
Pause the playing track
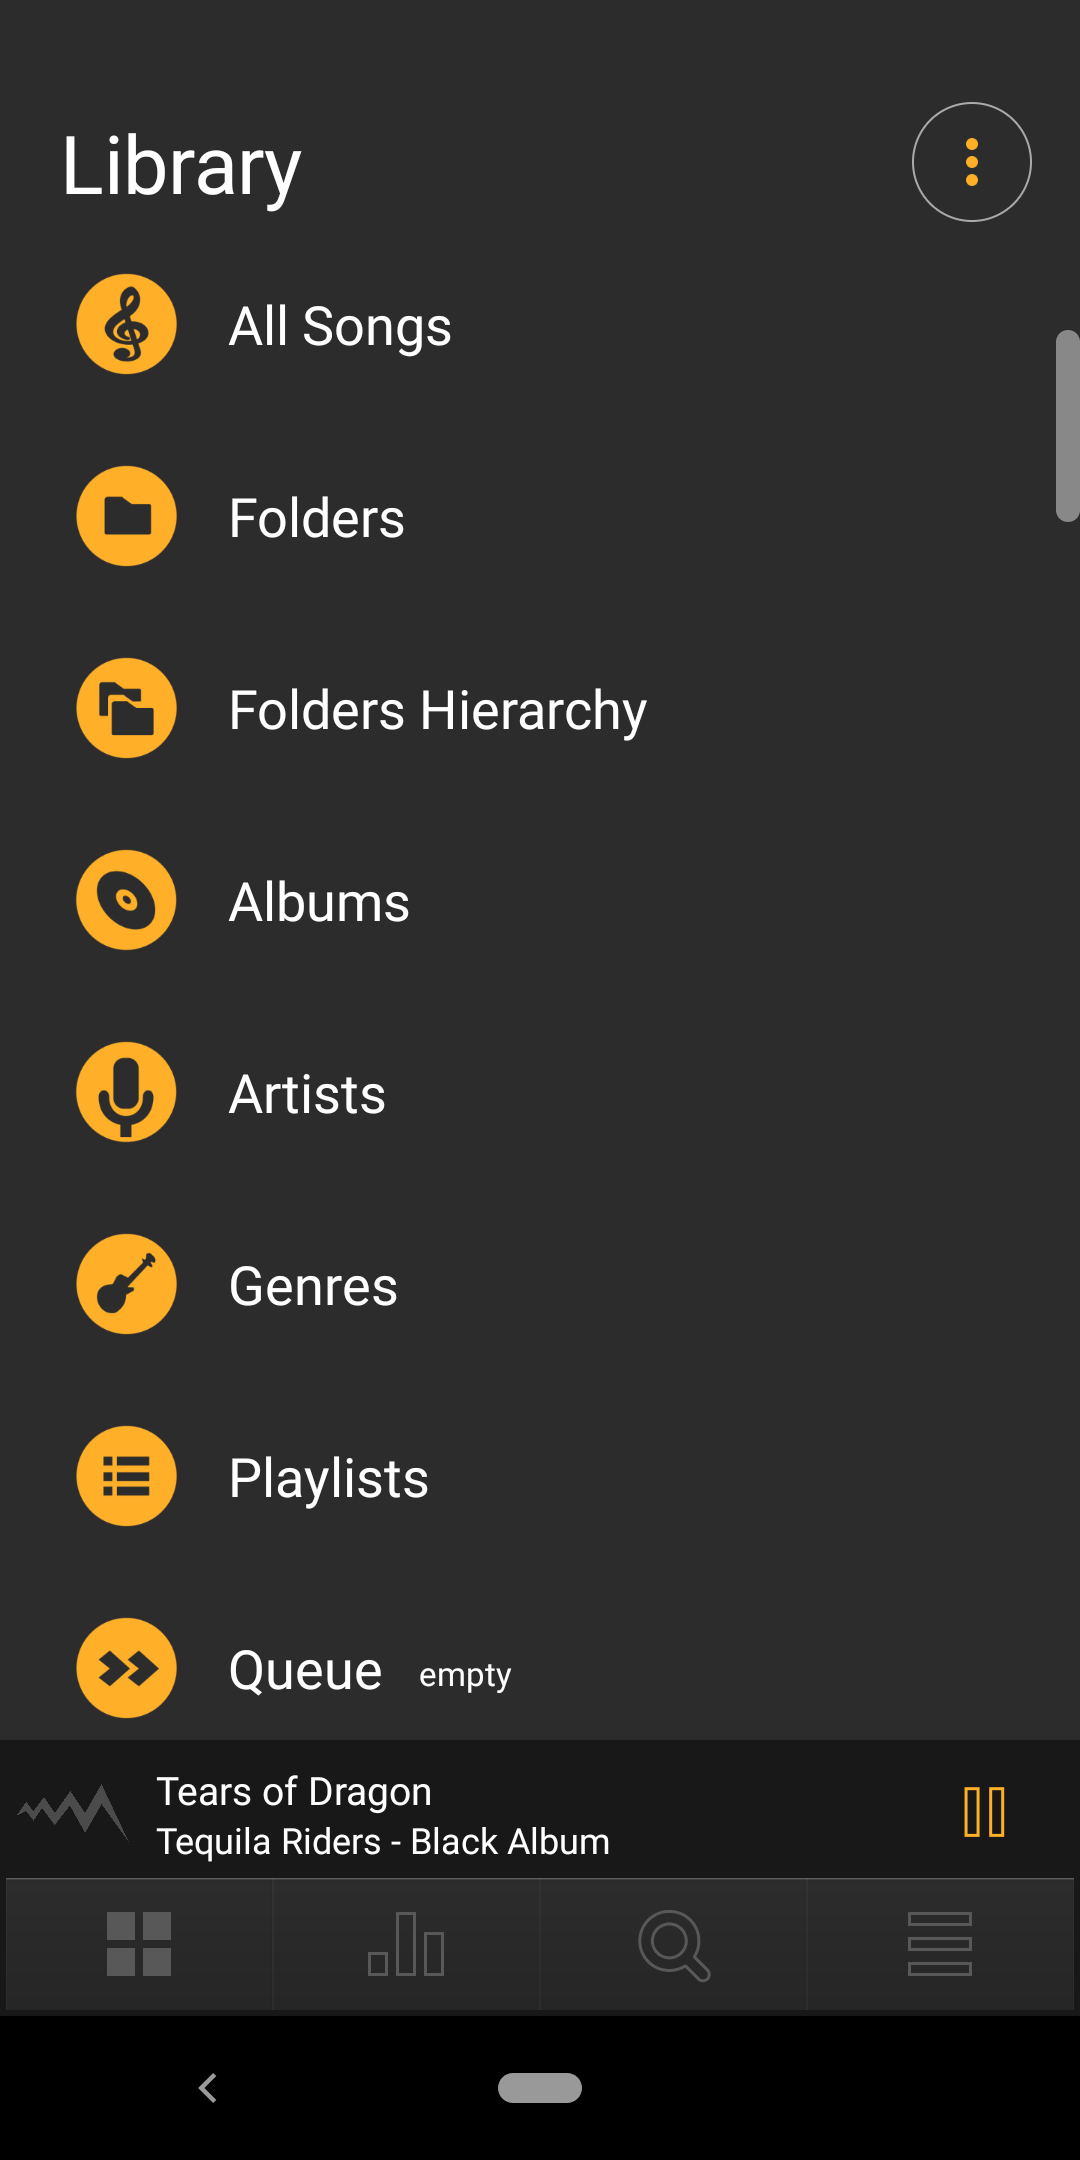pos(984,1812)
